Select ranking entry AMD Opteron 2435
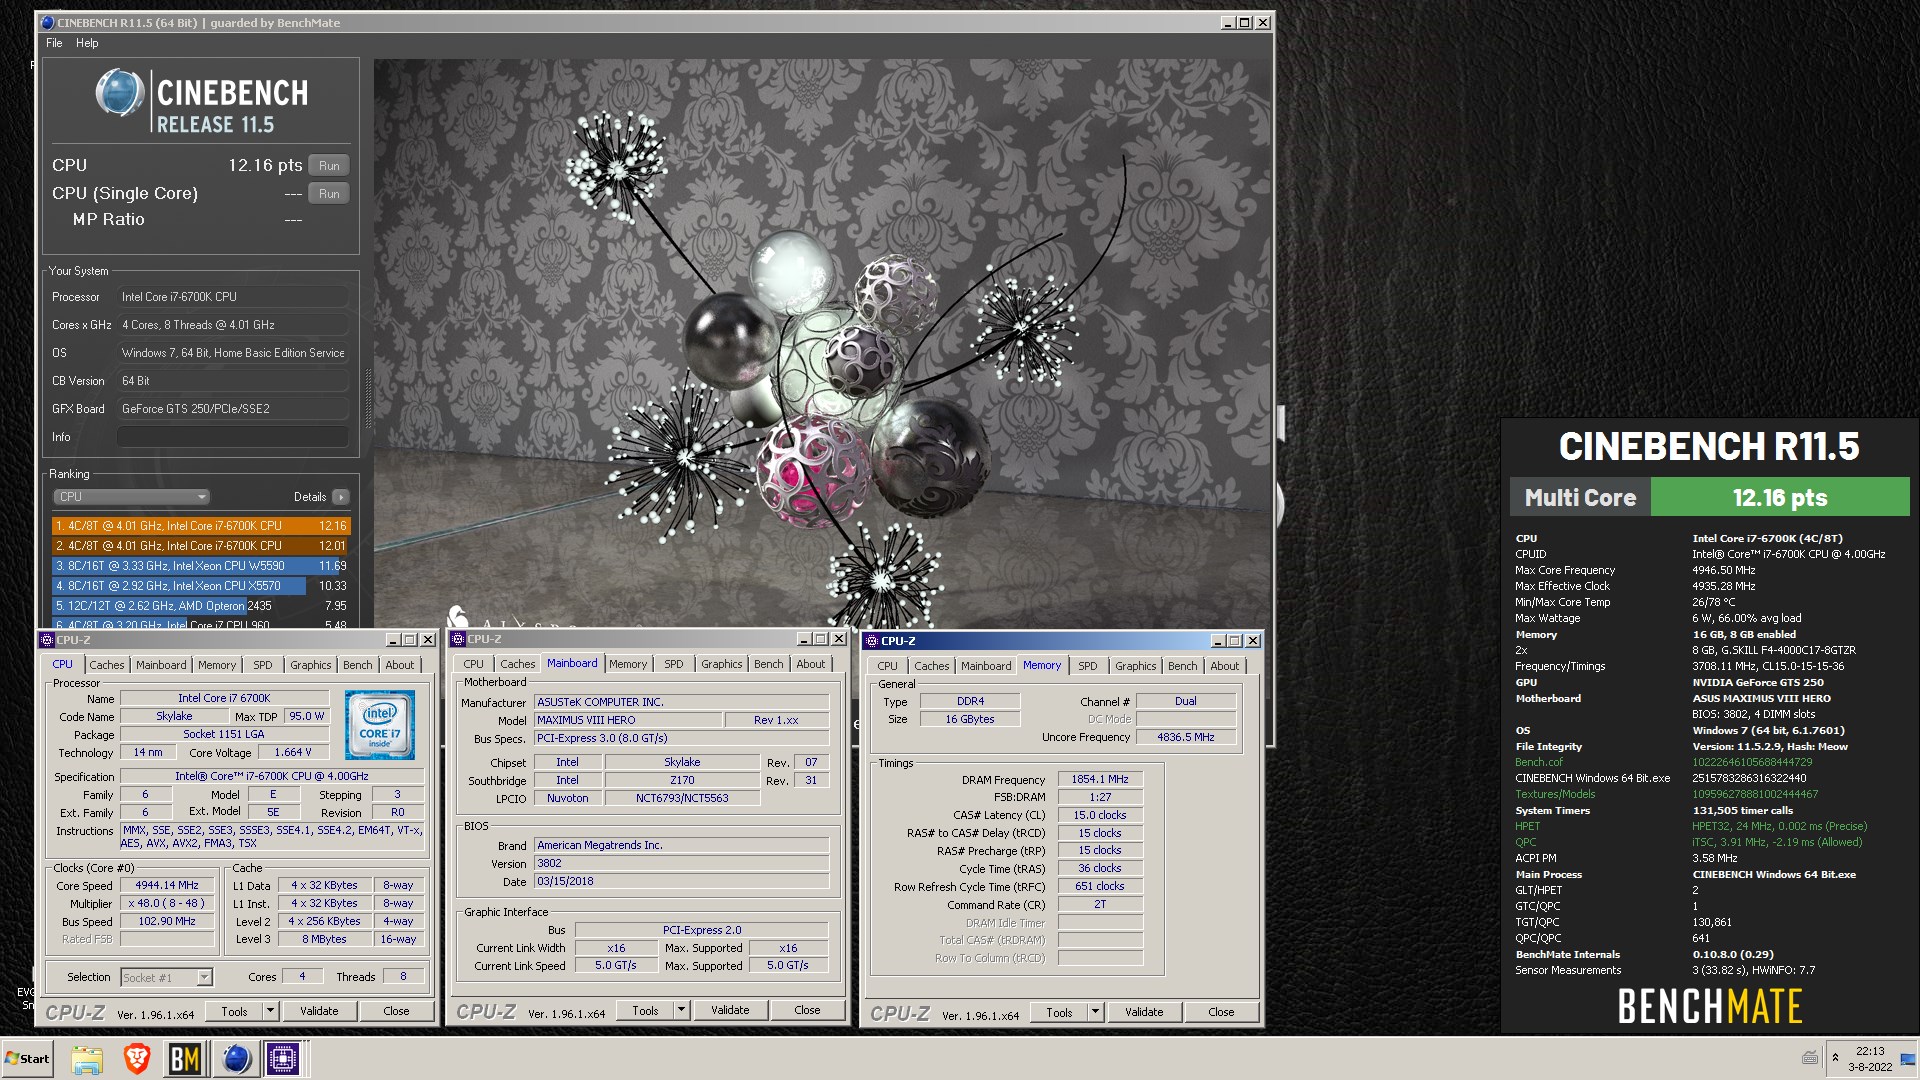The image size is (1920, 1080). coord(201,606)
